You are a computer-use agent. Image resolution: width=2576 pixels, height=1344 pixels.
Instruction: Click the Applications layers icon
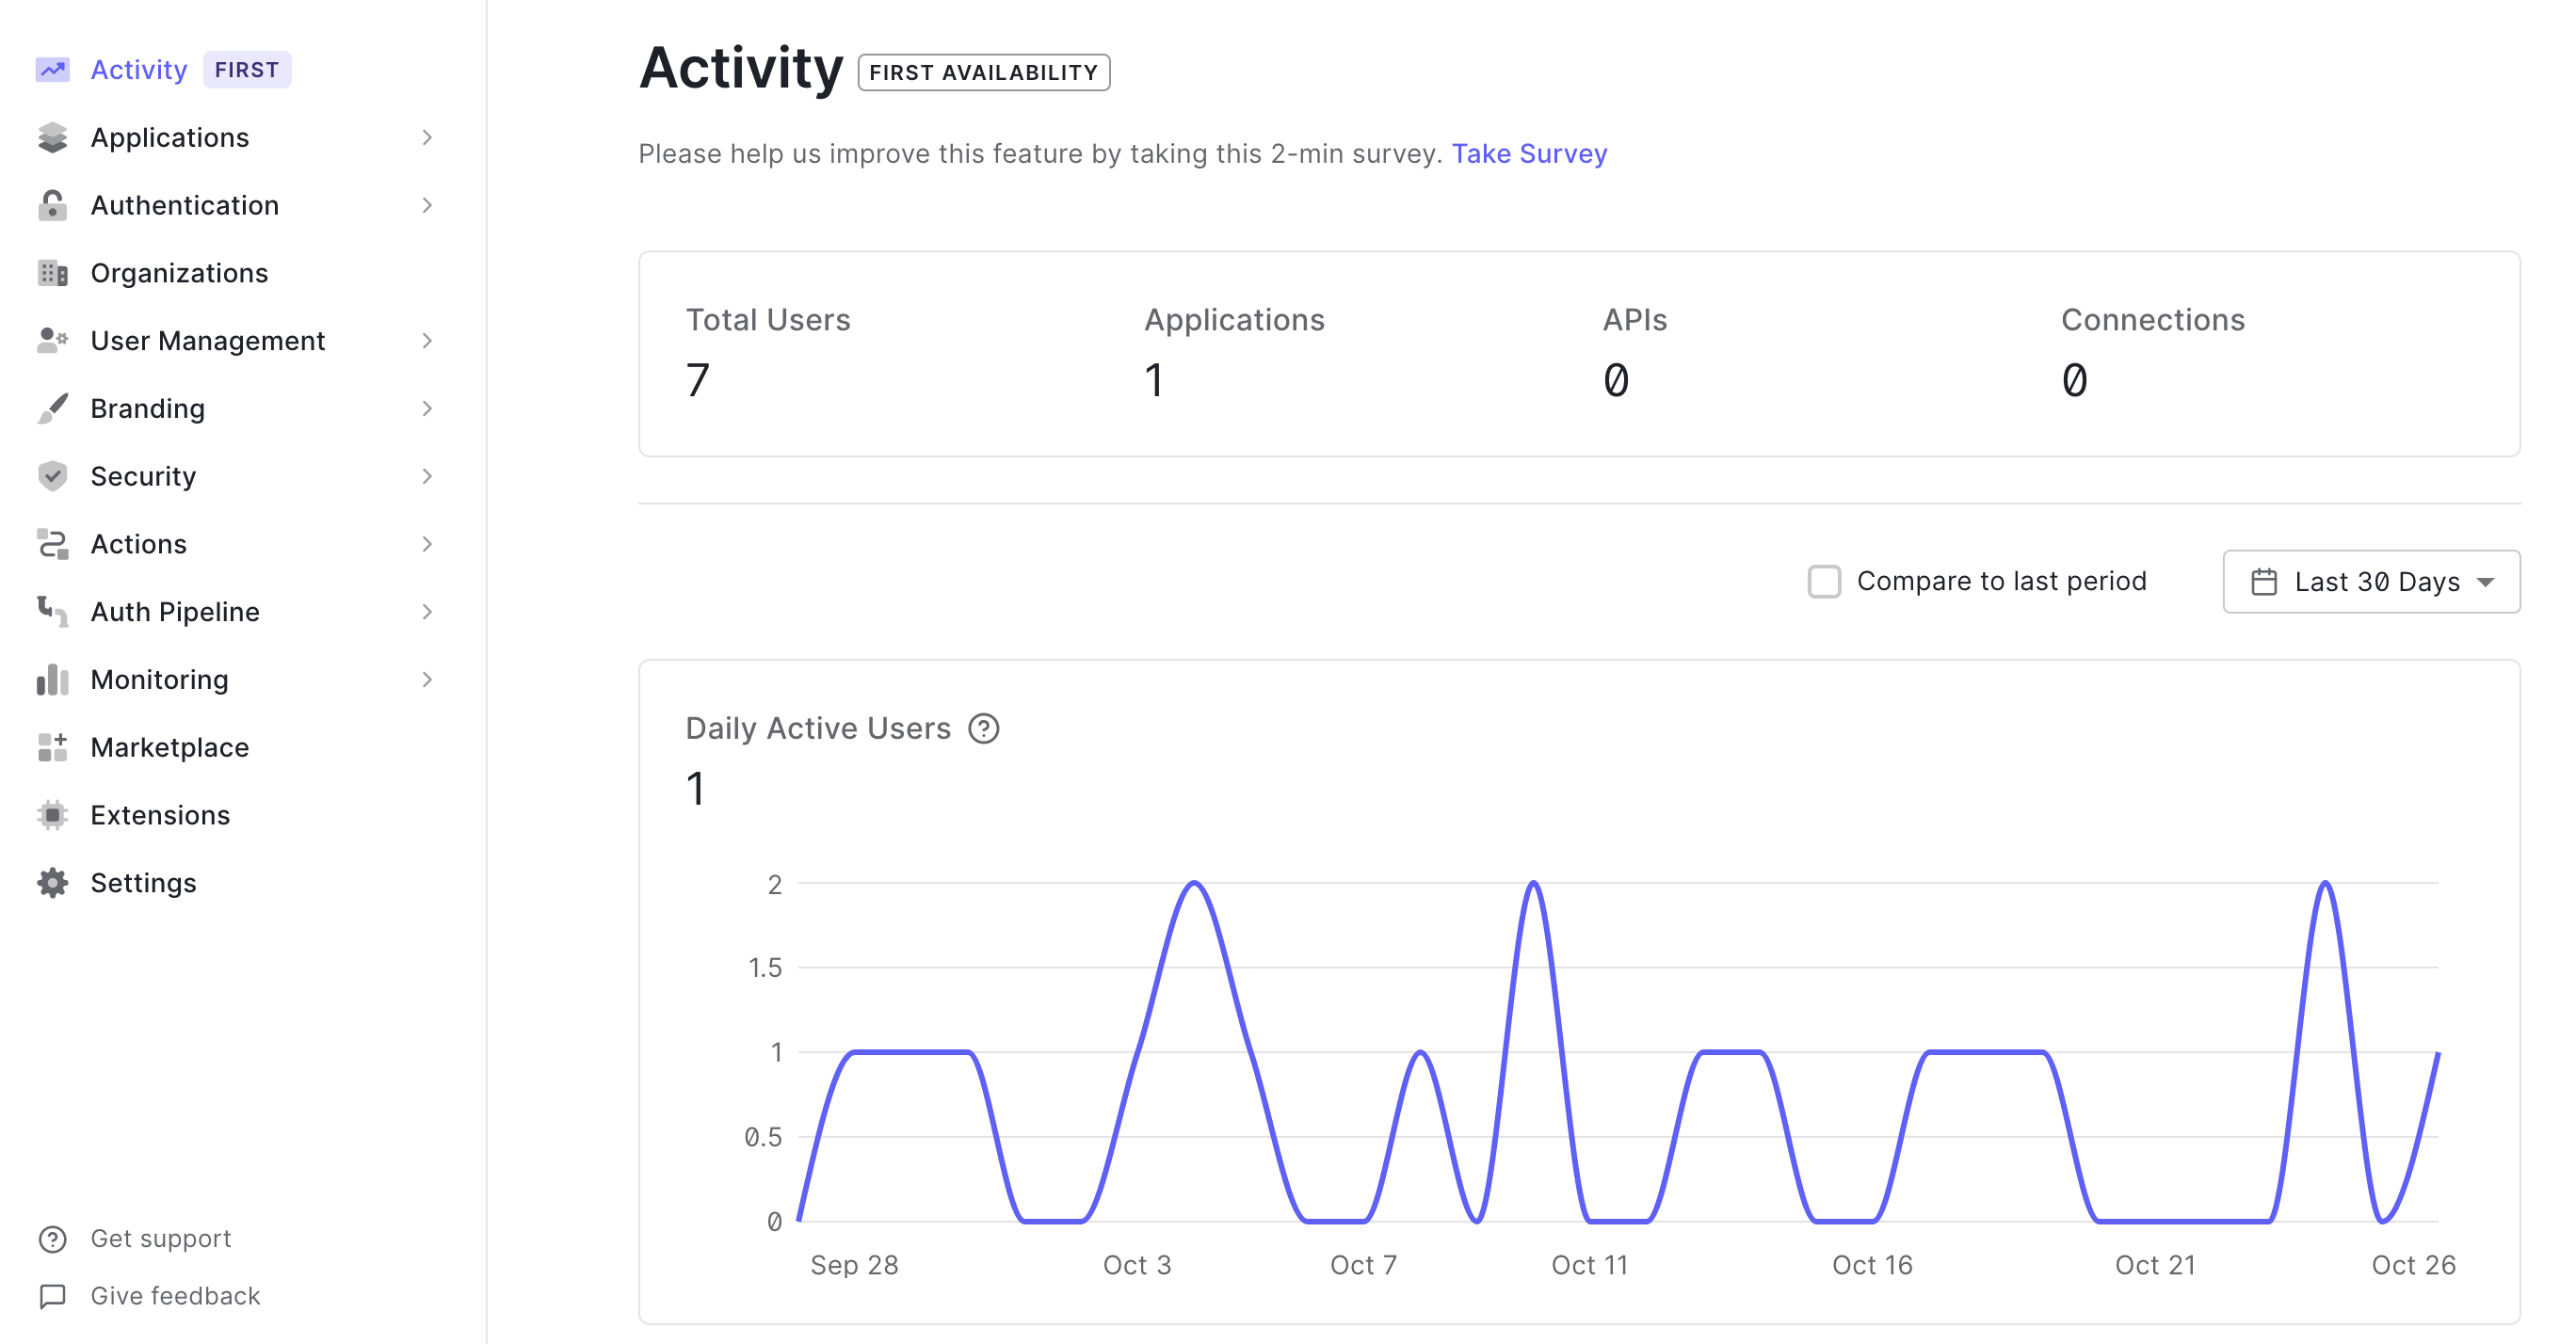(52, 137)
